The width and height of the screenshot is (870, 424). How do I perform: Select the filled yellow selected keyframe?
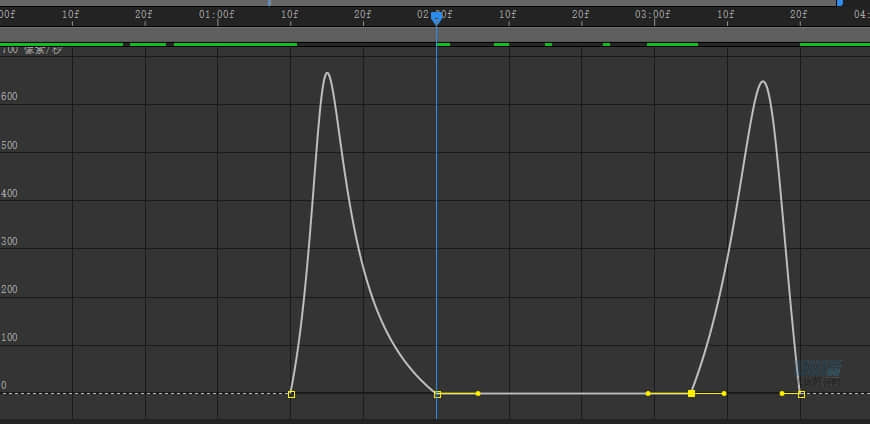(691, 394)
